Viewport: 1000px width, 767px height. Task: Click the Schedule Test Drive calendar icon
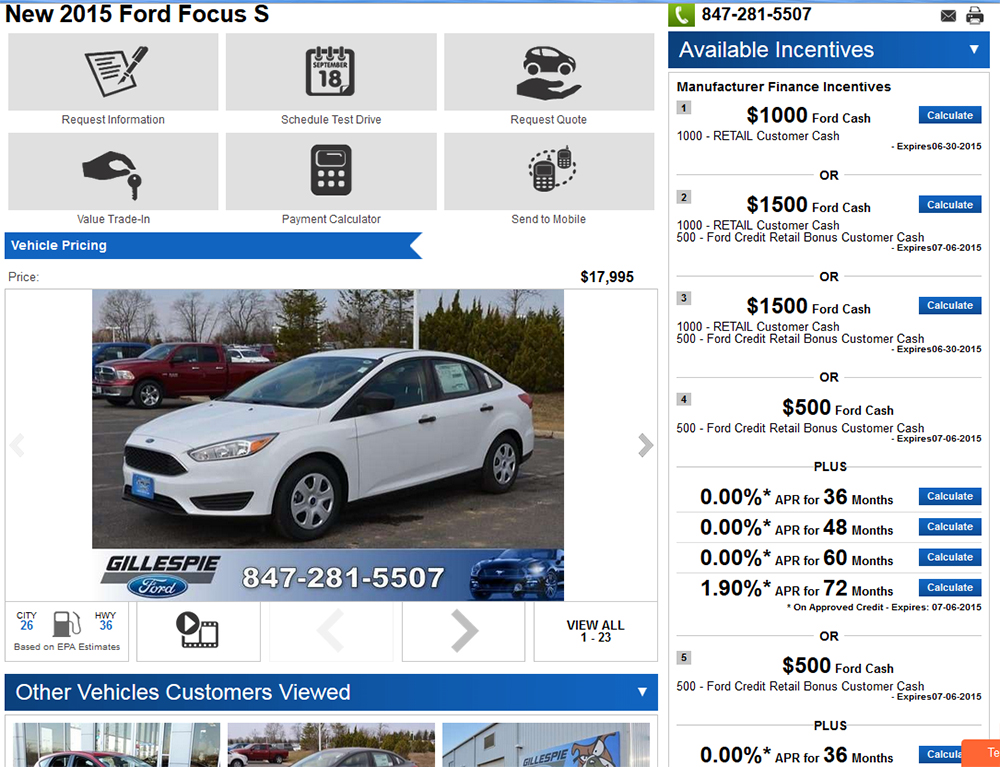330,71
